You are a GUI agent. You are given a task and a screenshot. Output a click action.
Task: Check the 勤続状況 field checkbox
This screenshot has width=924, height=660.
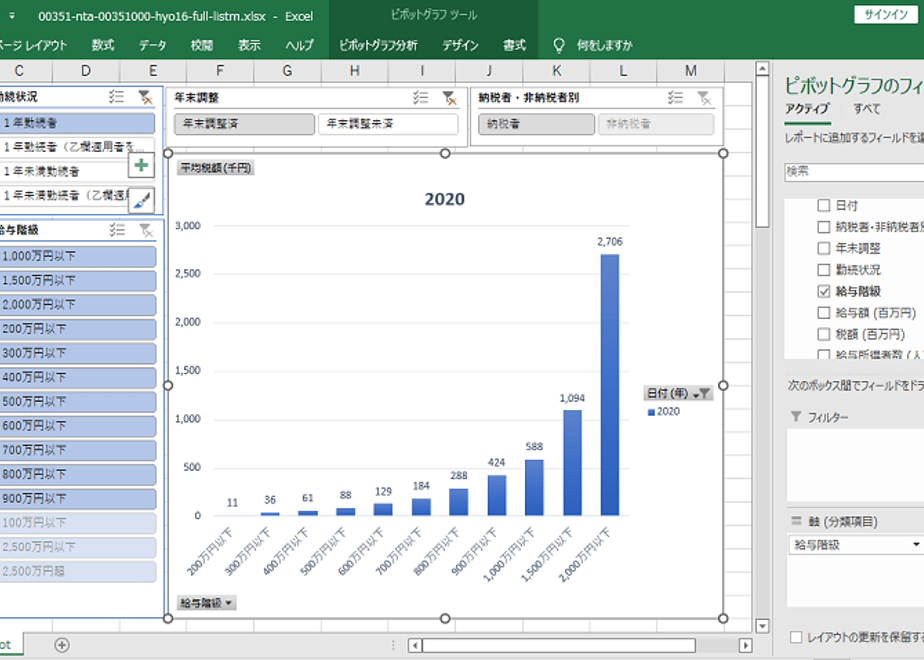tap(824, 270)
